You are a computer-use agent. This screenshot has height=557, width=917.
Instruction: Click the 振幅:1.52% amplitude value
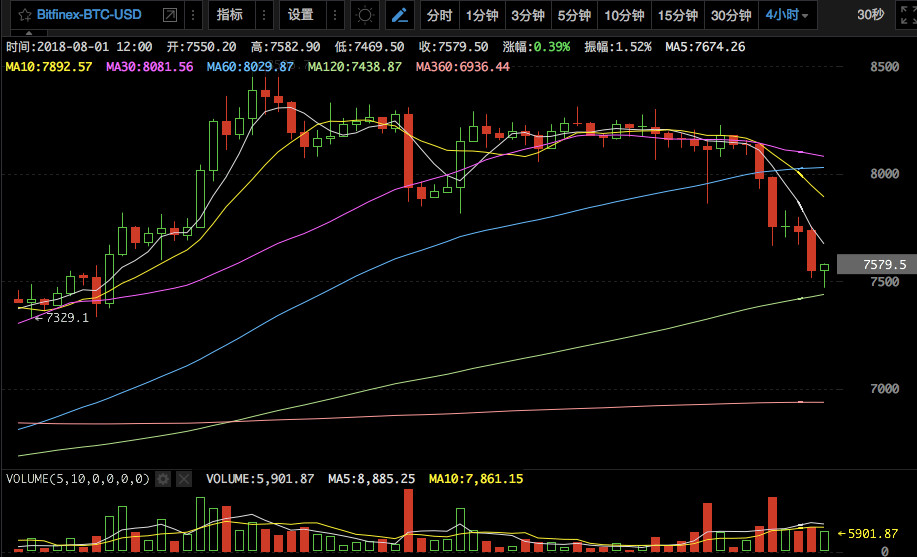tap(618, 47)
